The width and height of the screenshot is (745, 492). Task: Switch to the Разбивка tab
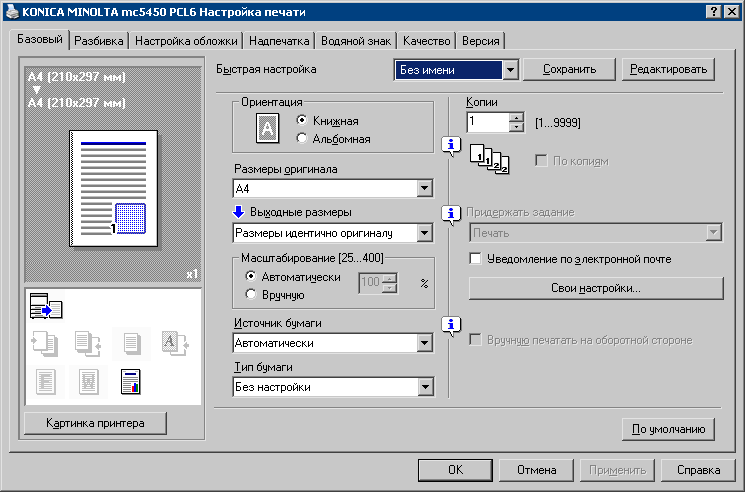click(99, 41)
